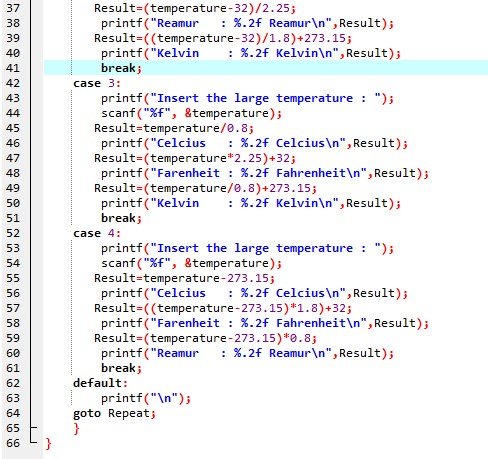
Task: Click the 'goto Repeat;' statement
Action: [x=114, y=413]
